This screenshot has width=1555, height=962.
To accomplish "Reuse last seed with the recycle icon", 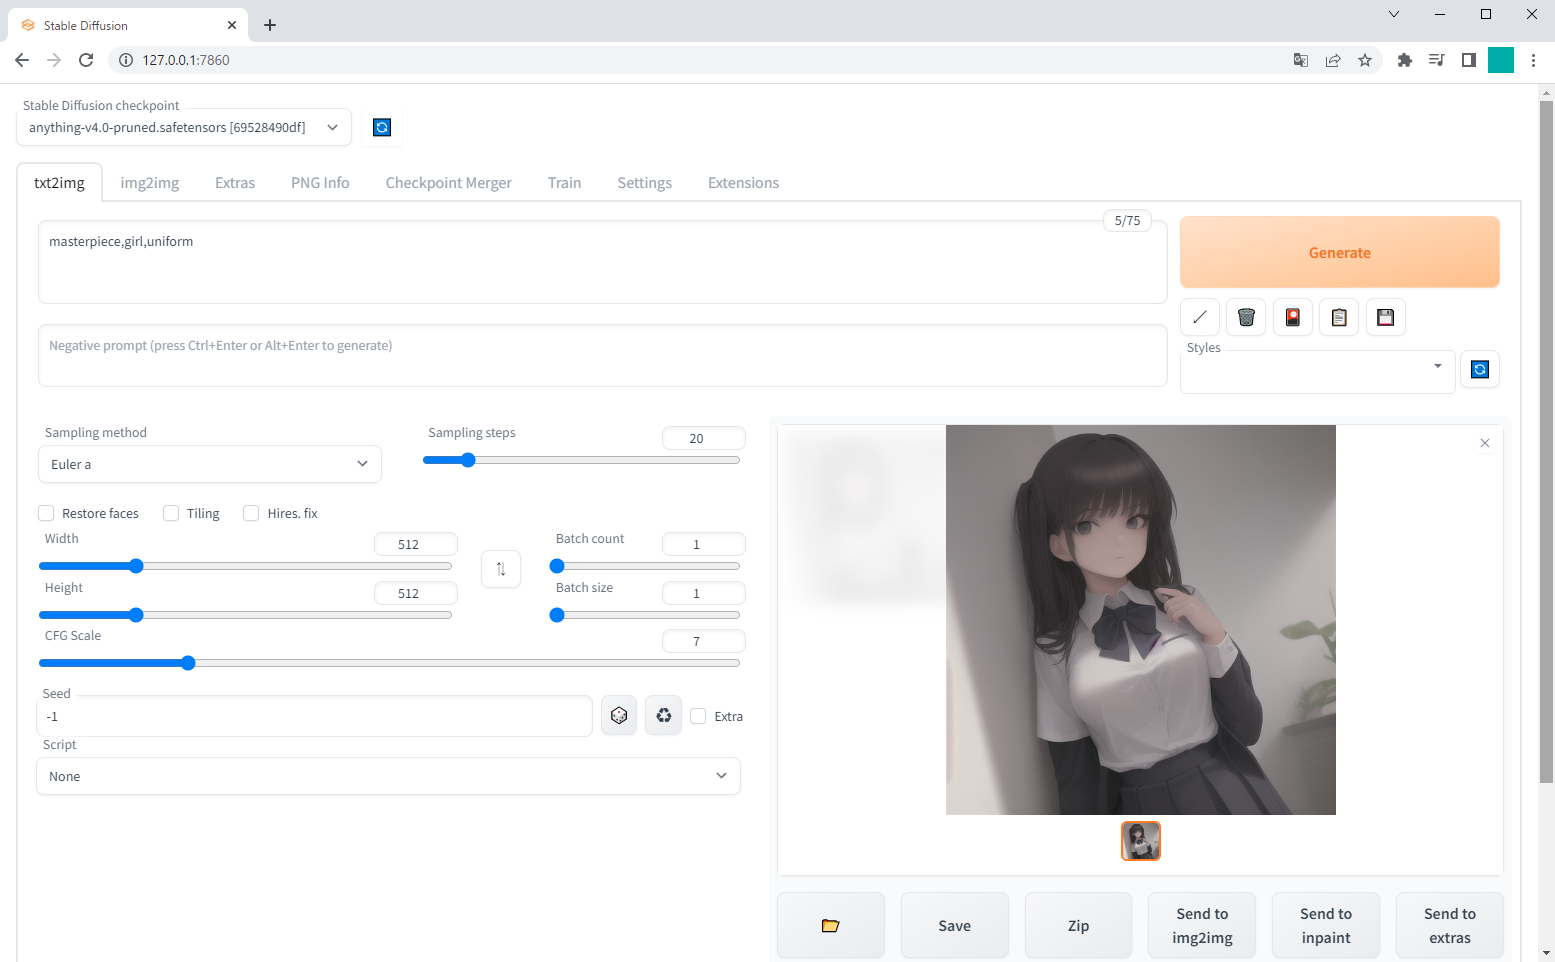I will coord(663,716).
